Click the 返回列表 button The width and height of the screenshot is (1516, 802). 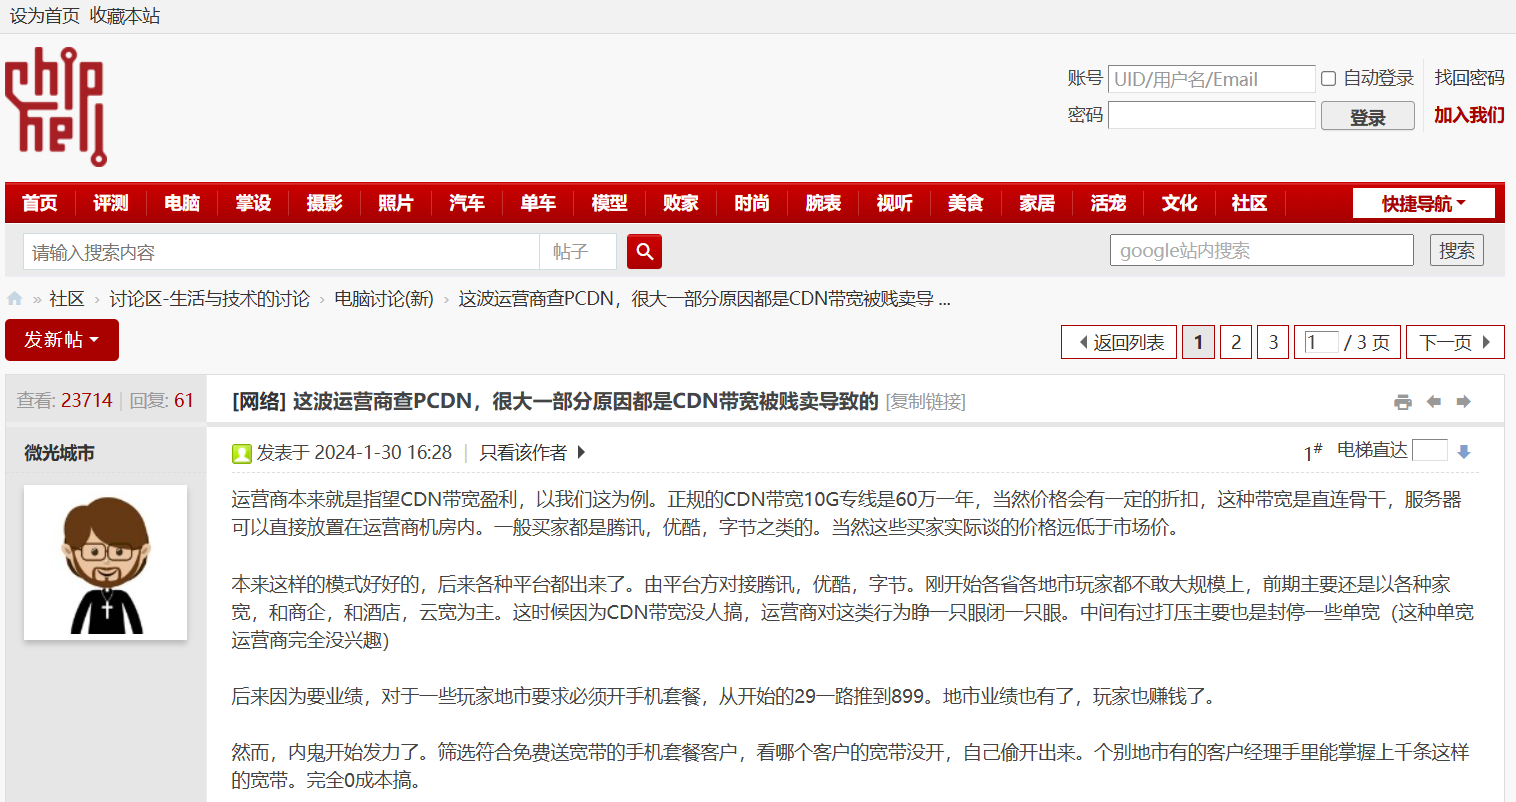[1119, 342]
